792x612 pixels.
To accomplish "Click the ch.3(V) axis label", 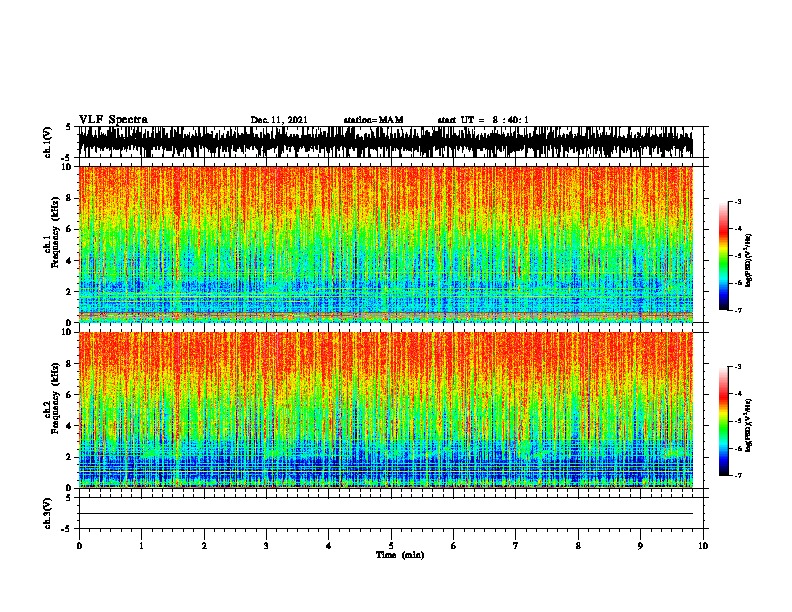I will pos(48,513).
